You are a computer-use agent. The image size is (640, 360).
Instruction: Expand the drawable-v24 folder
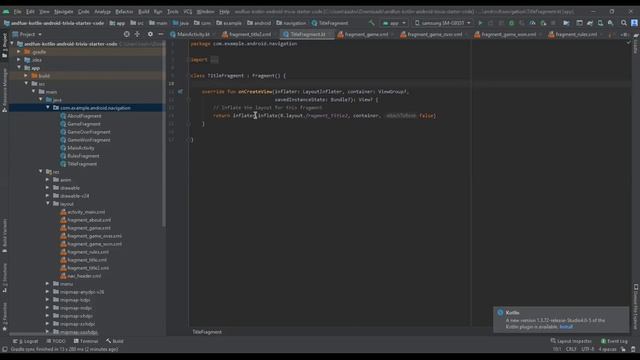(48, 196)
